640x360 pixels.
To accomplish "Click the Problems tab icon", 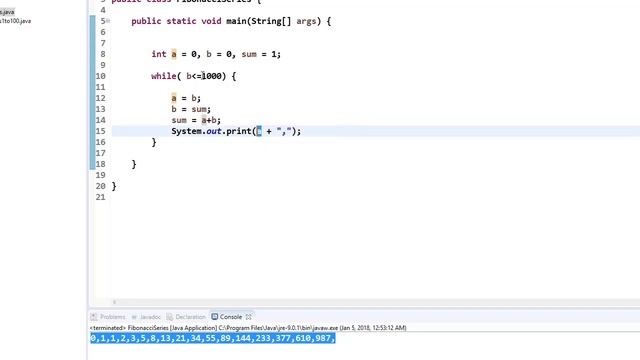I will click(x=94, y=317).
